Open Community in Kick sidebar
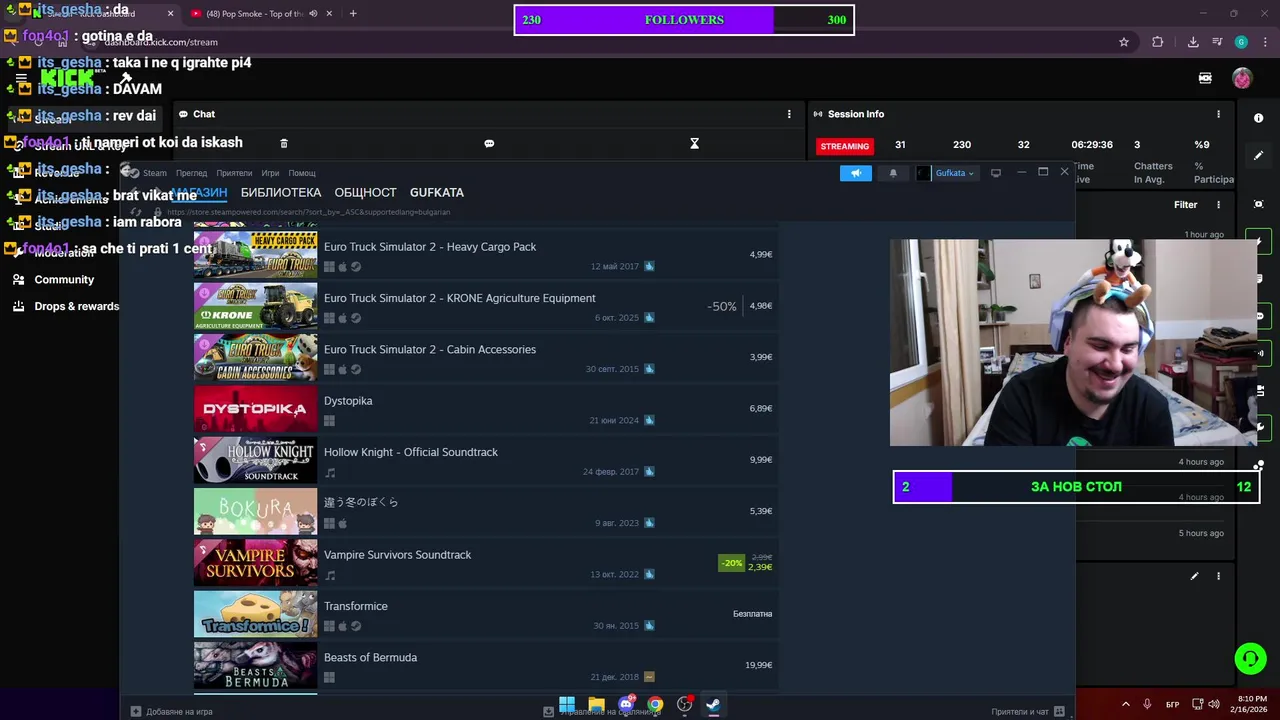Viewport: 1280px width, 720px height. [x=64, y=280]
